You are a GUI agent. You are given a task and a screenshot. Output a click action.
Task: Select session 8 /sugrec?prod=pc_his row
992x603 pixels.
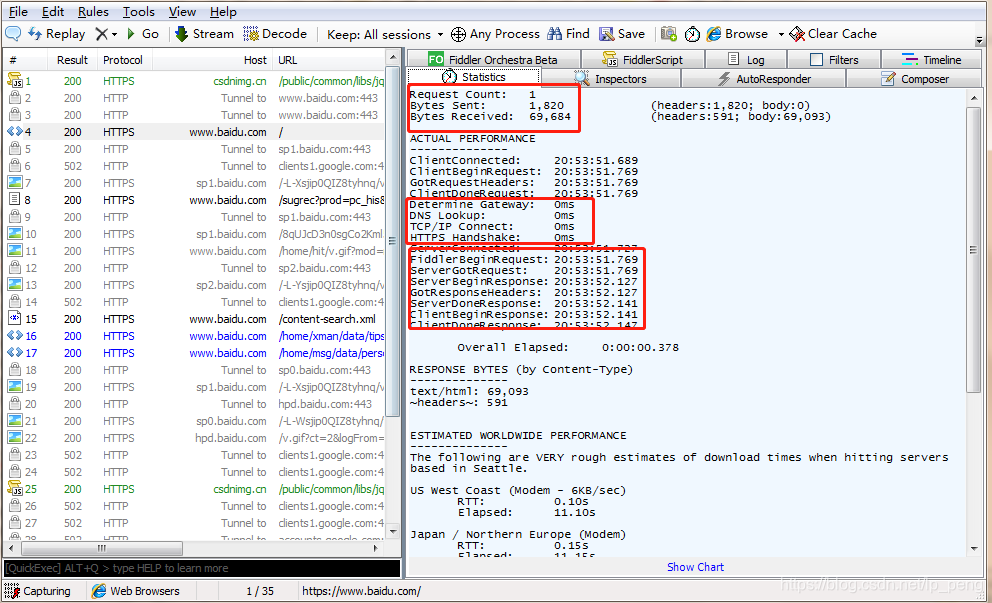[x=195, y=200]
